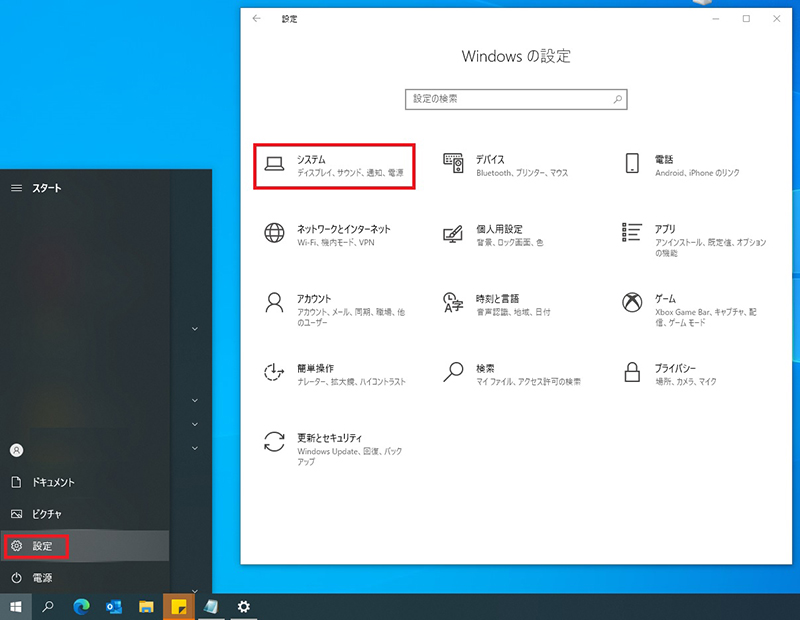Click 'Wi-Fi、機内モード、VPN' description text
Viewport: 800px width, 620px height.
(336, 243)
